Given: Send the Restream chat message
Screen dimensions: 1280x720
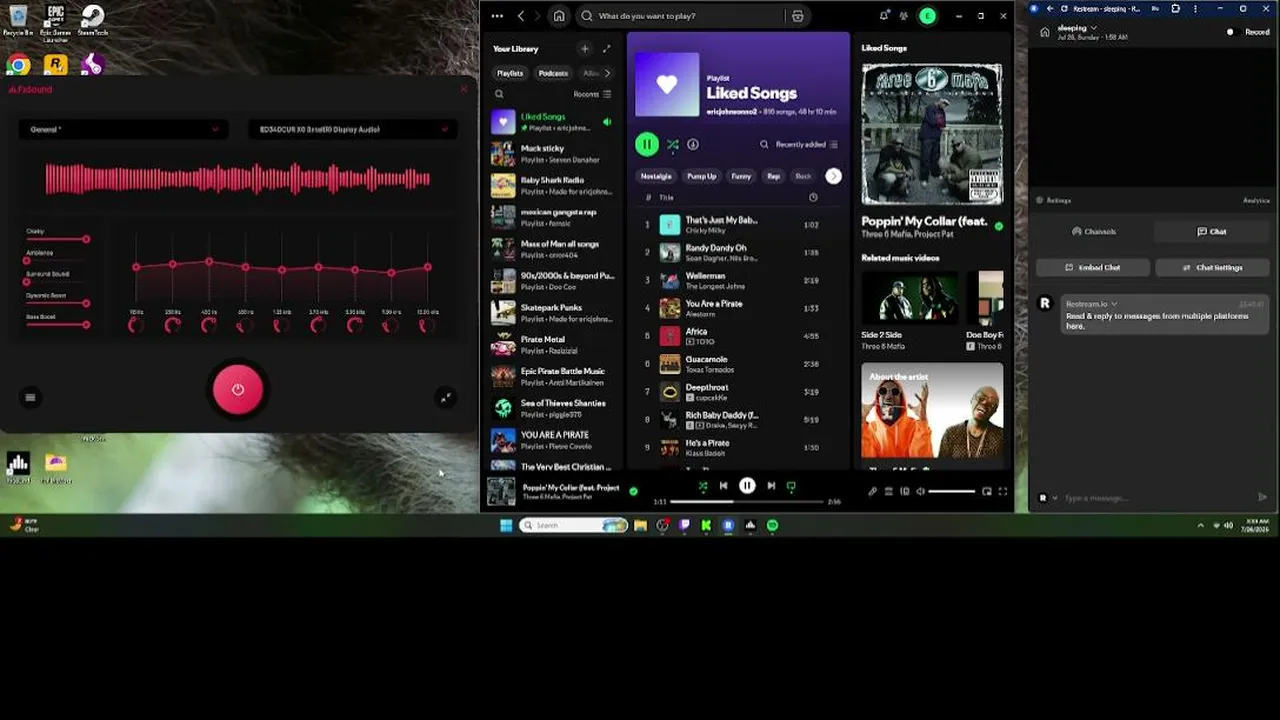Looking at the screenshot, I should click(1262, 497).
